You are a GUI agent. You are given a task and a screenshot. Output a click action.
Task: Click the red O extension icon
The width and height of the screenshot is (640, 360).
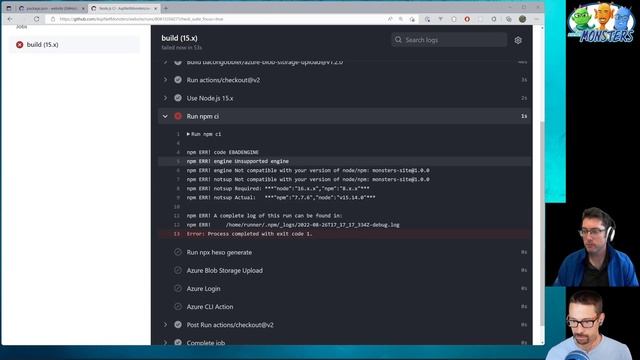(x=467, y=19)
